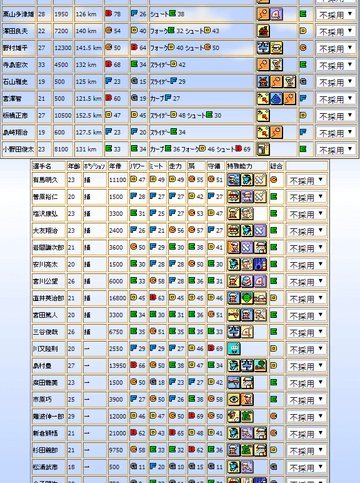Click the パワー column header
This screenshot has height=483, width=360.
coord(138,166)
